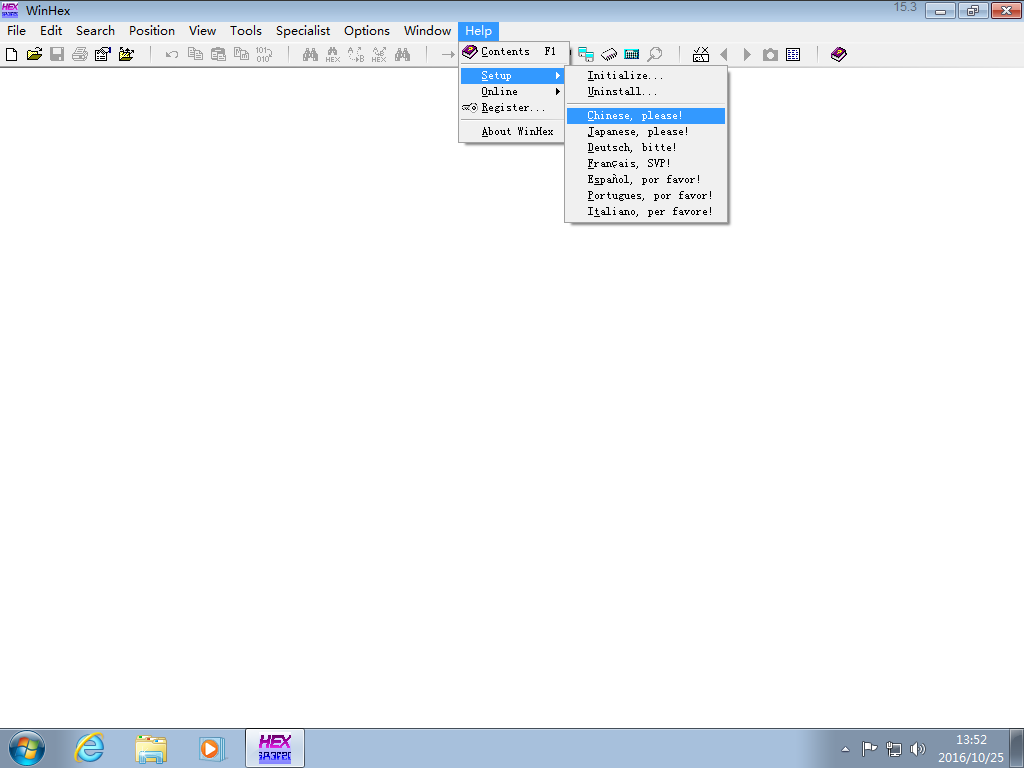Viewport: 1024px width, 768px height.
Task: Open About WinHex
Action: click(513, 131)
